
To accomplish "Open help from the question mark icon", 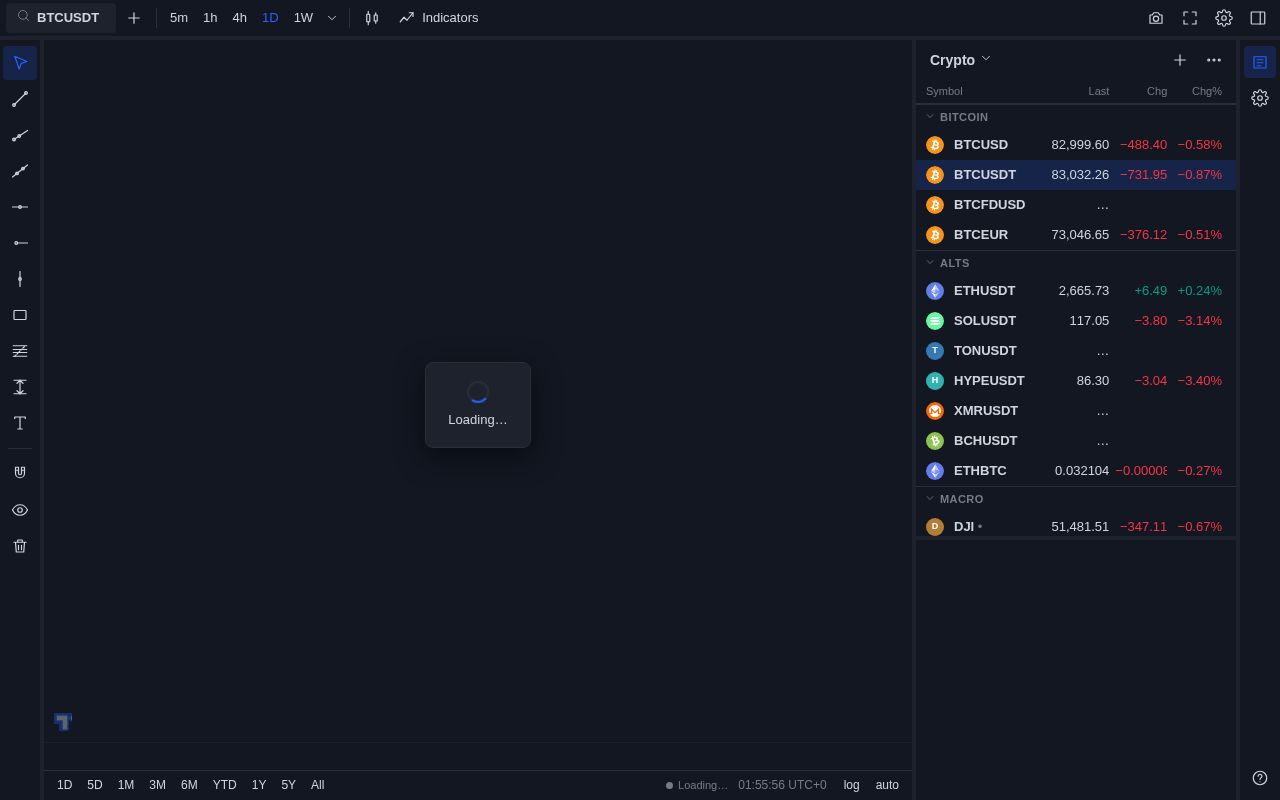I will [1260, 778].
